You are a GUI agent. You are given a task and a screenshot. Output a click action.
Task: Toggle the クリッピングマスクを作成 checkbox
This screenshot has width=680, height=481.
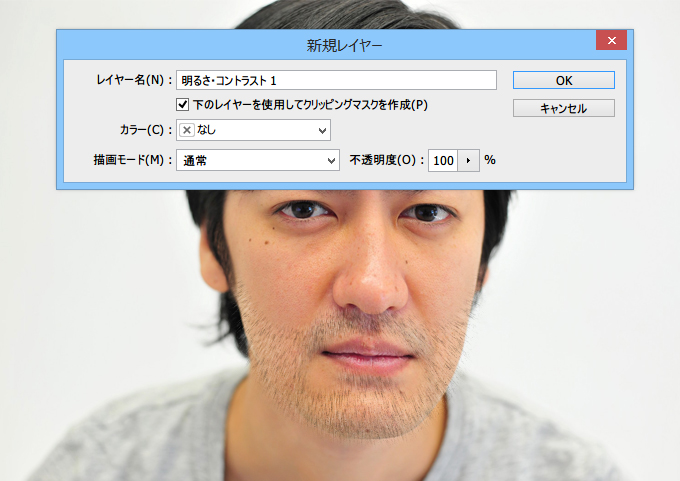point(182,105)
